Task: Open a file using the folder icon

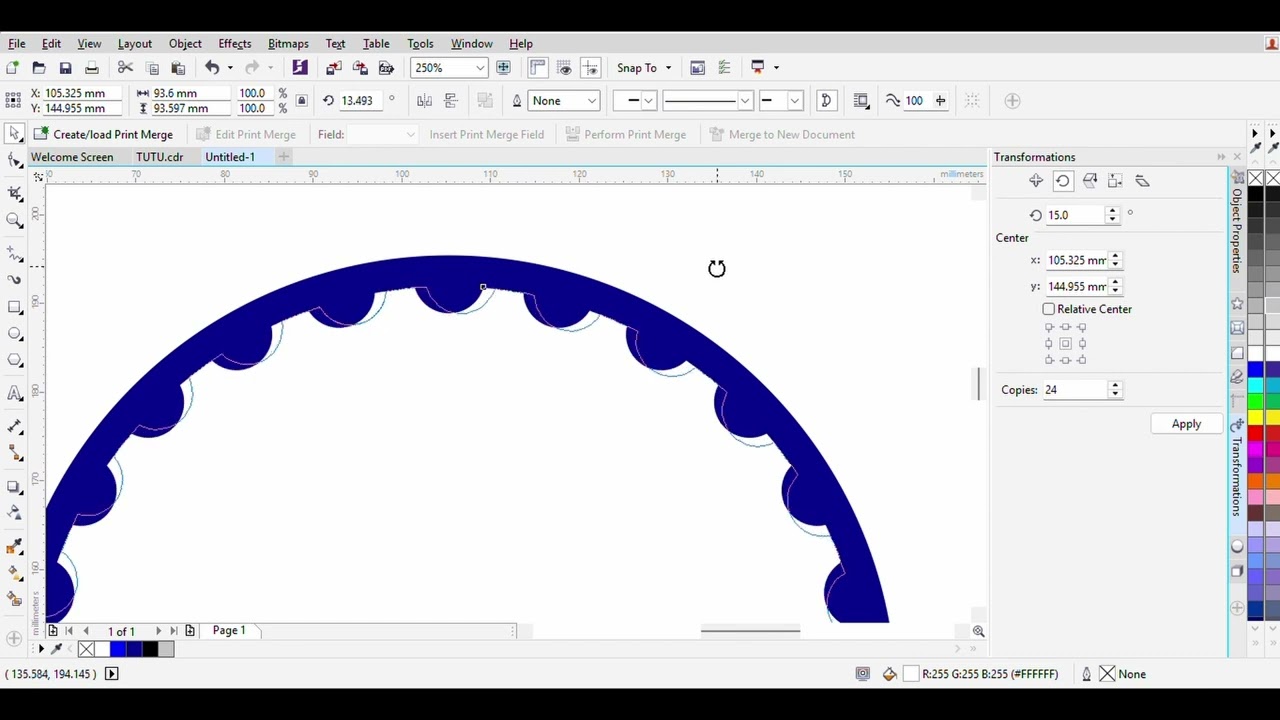Action: 39,68
